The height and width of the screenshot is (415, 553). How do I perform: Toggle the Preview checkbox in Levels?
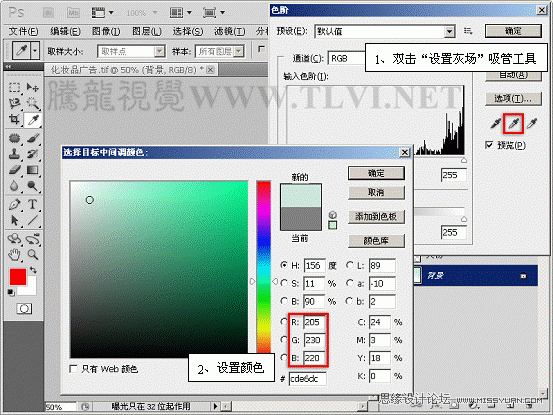click(x=489, y=145)
